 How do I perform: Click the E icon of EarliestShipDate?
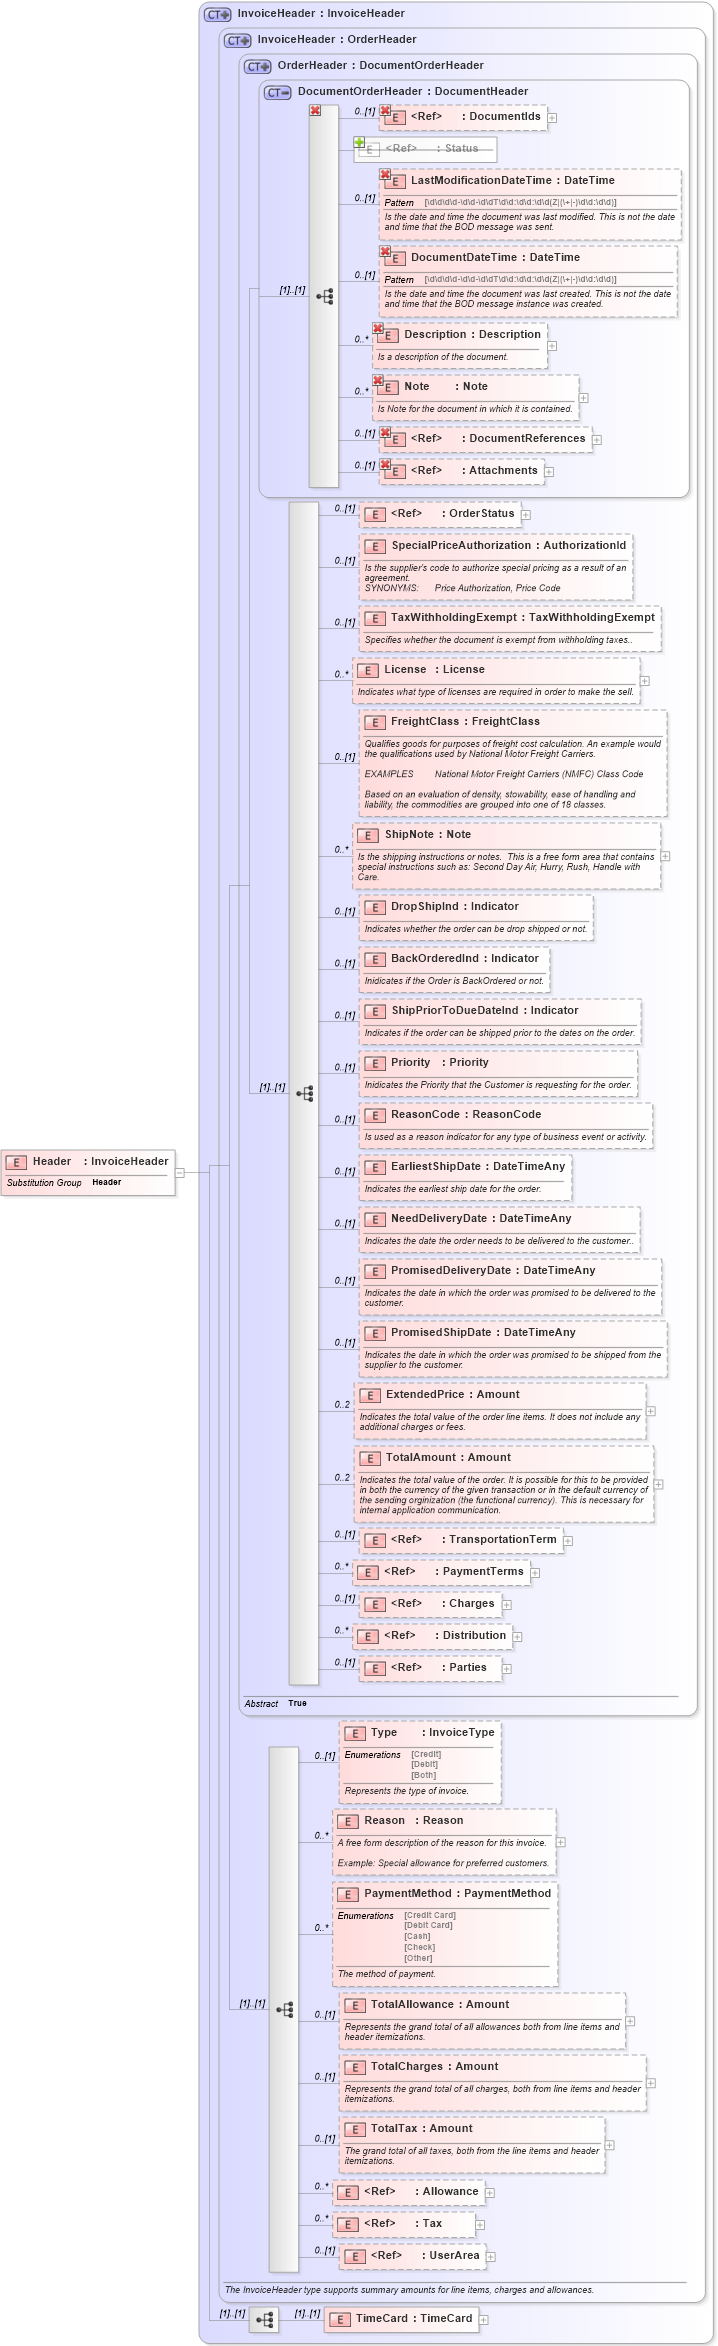[x=375, y=1167]
